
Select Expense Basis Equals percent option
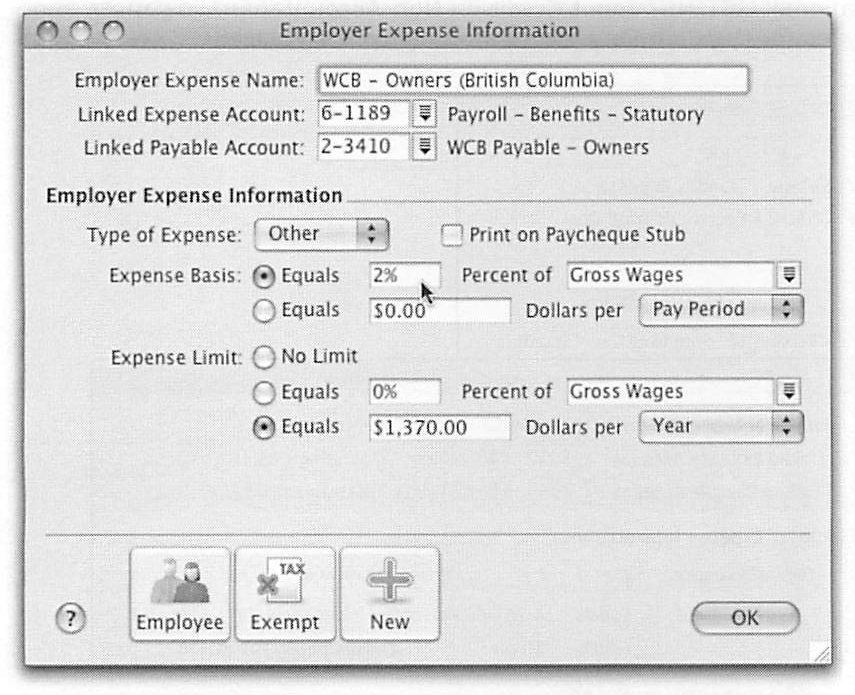click(x=264, y=277)
